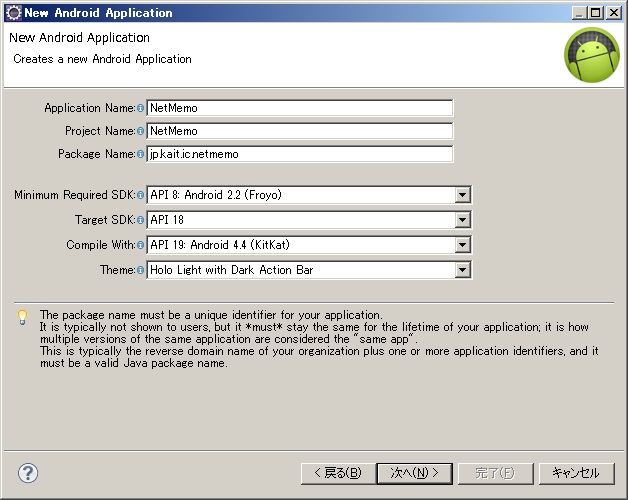The height and width of the screenshot is (500, 628).
Task: Open the Minimum Required SDK dropdown
Action: [462, 195]
